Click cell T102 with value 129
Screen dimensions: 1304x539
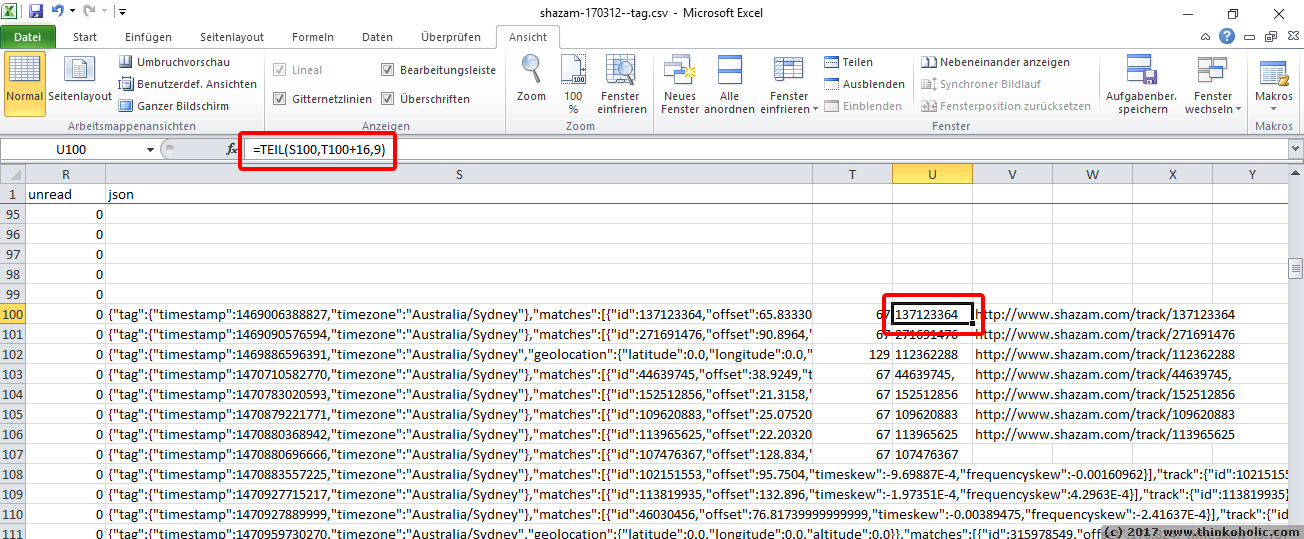click(852, 354)
